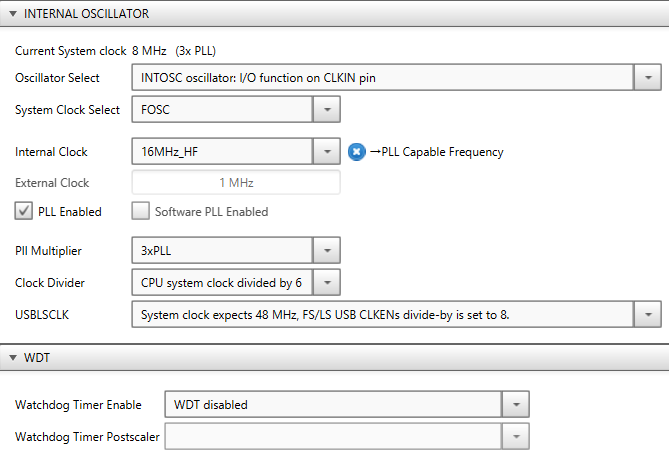Open the System Clock Select dropdown arrow
This screenshot has width=669, height=464.
(x=327, y=110)
